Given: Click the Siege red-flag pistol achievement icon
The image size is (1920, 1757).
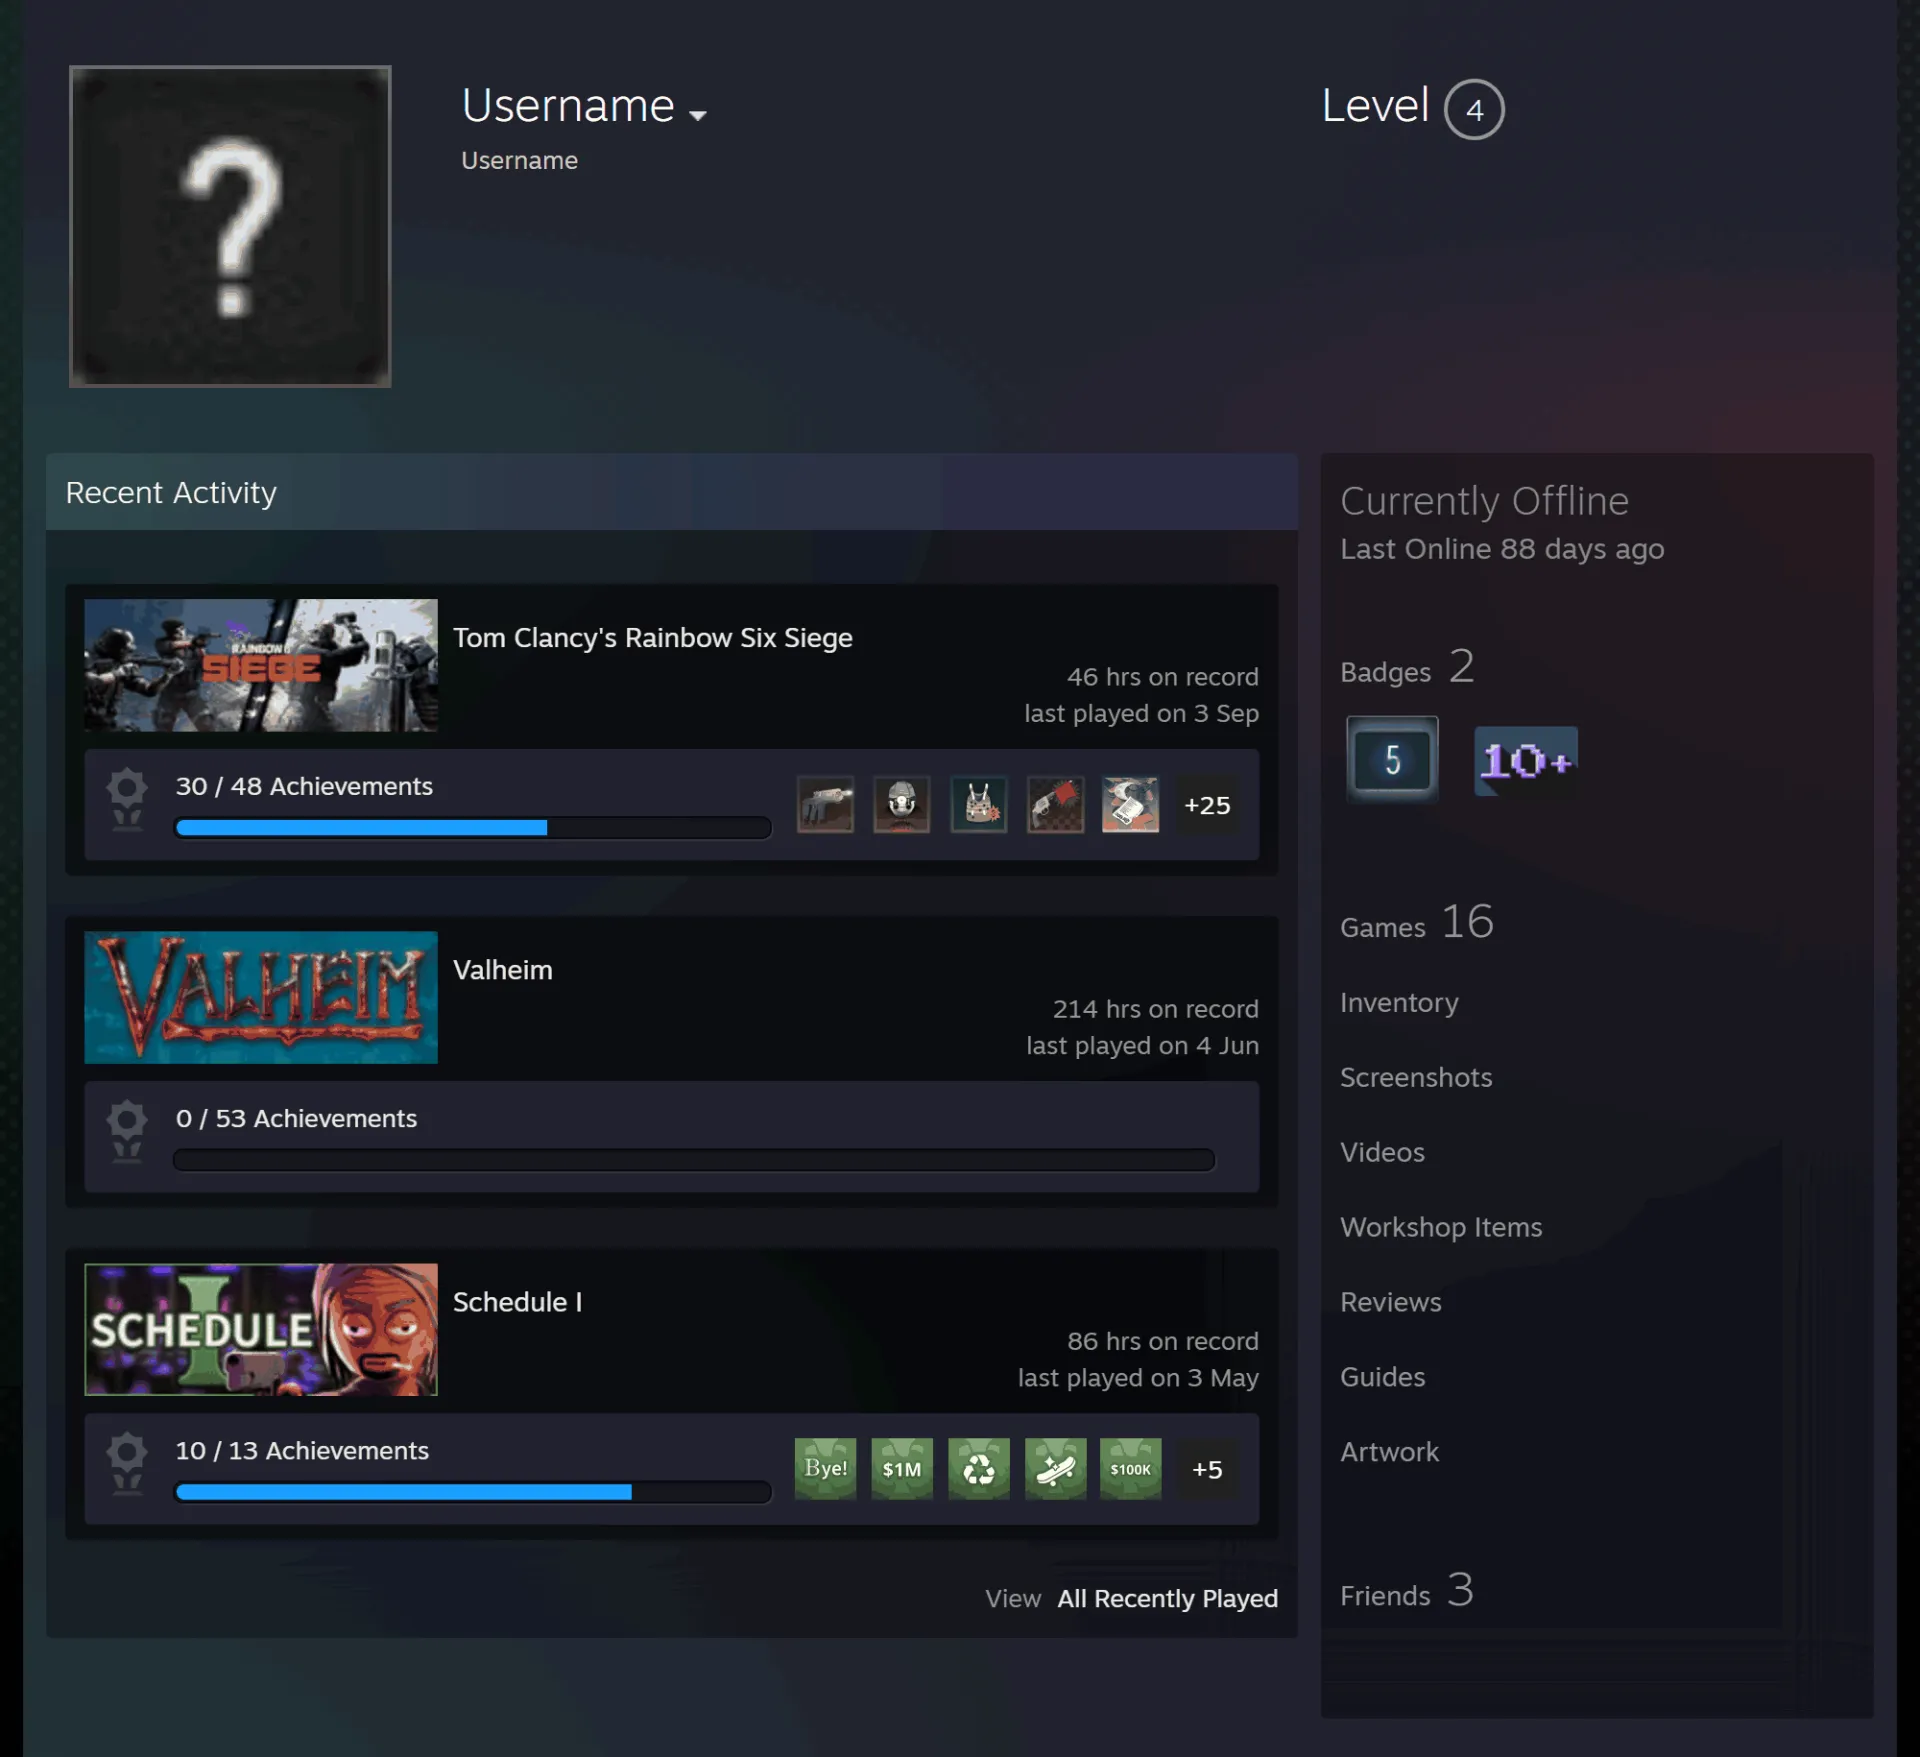Looking at the screenshot, I should (x=1055, y=804).
